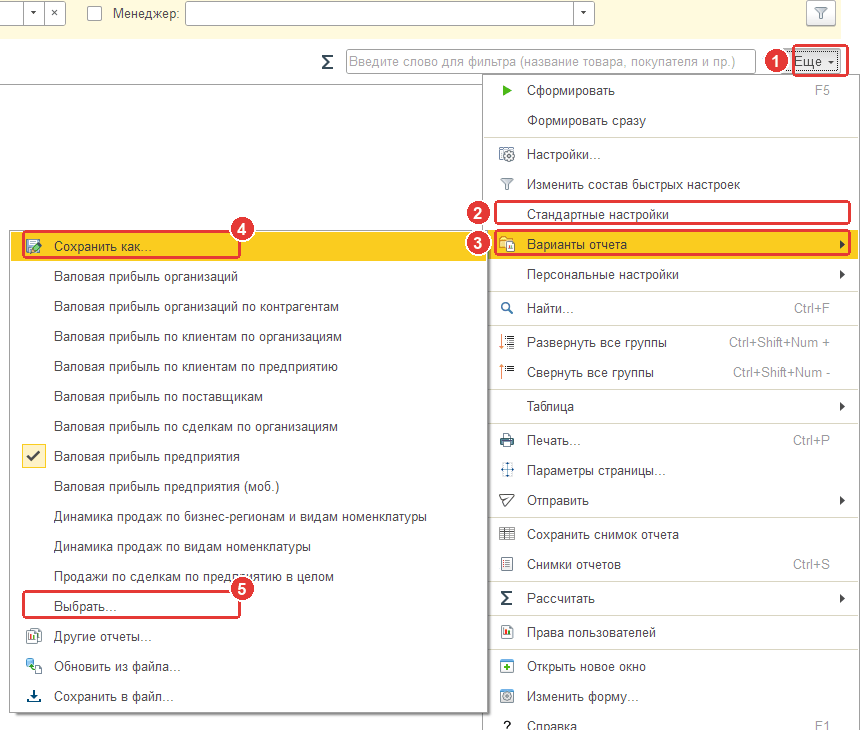Expand the Отправить submenu arrow
The width and height of the screenshot is (860, 730).
(x=842, y=500)
